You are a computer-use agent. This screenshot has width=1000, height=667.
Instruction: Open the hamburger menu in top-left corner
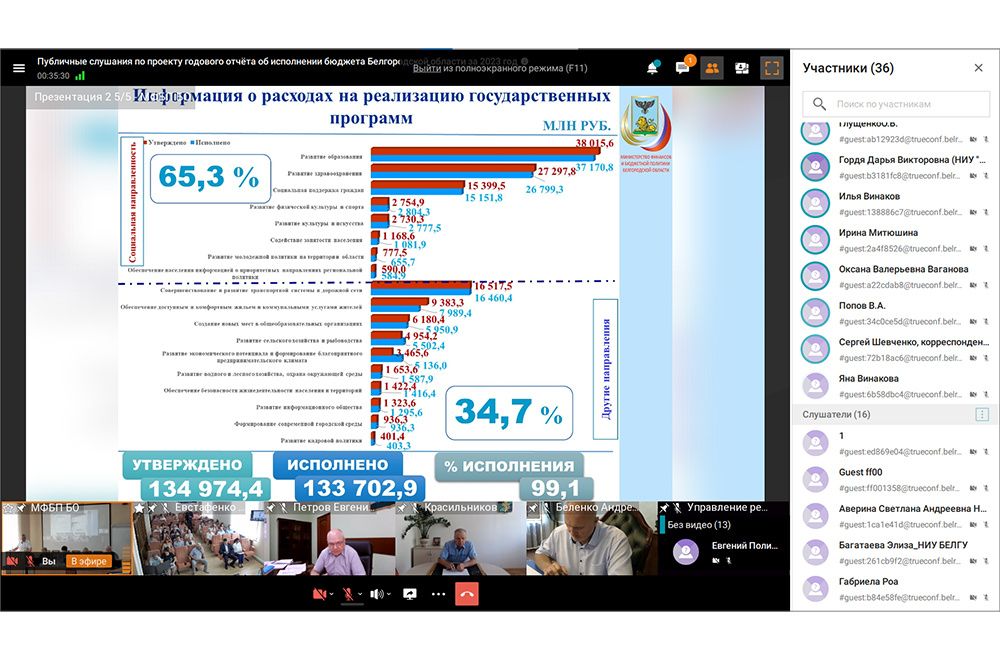(x=18, y=68)
